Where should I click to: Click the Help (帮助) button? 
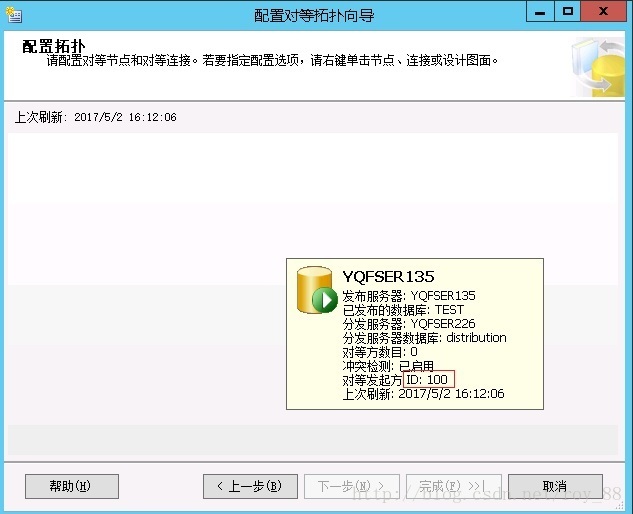(x=72, y=486)
